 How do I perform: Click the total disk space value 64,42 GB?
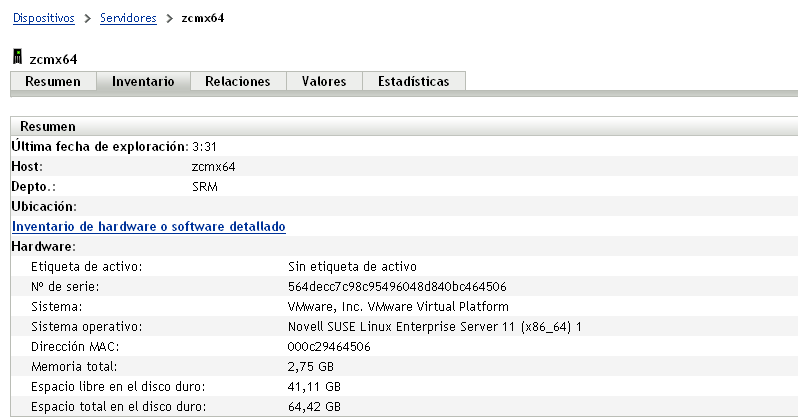314,406
